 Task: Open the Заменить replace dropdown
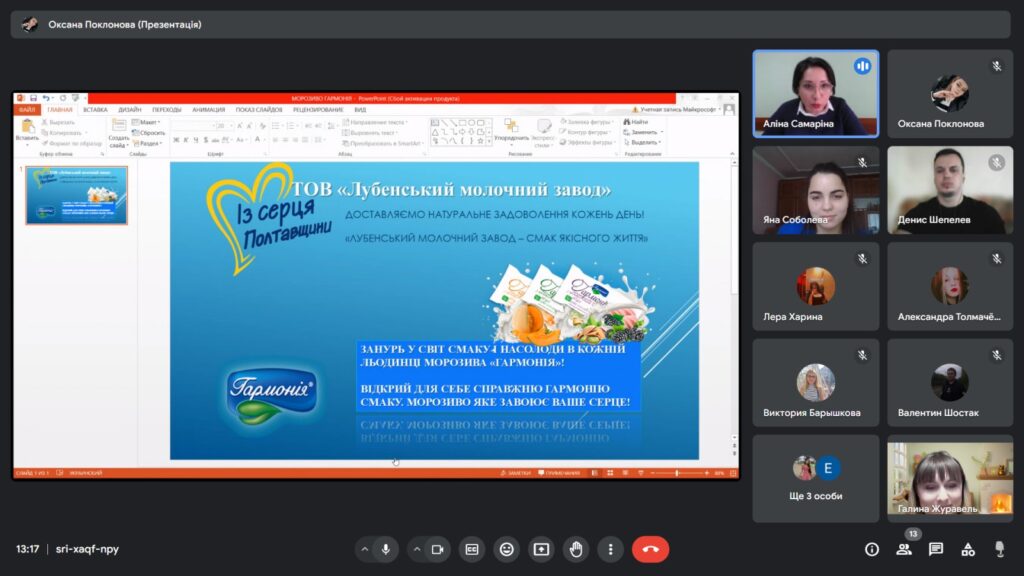pos(643,132)
